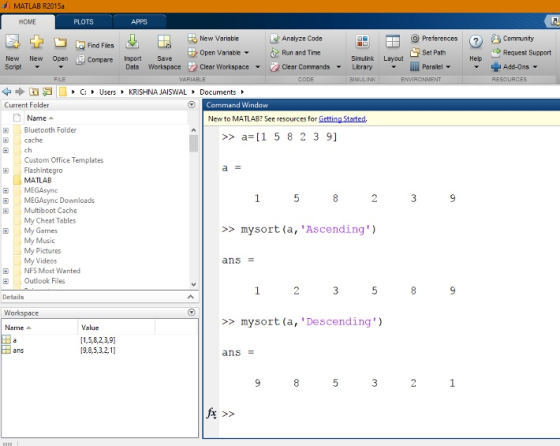
Task: Switch to the HOME tab
Action: tap(28, 22)
